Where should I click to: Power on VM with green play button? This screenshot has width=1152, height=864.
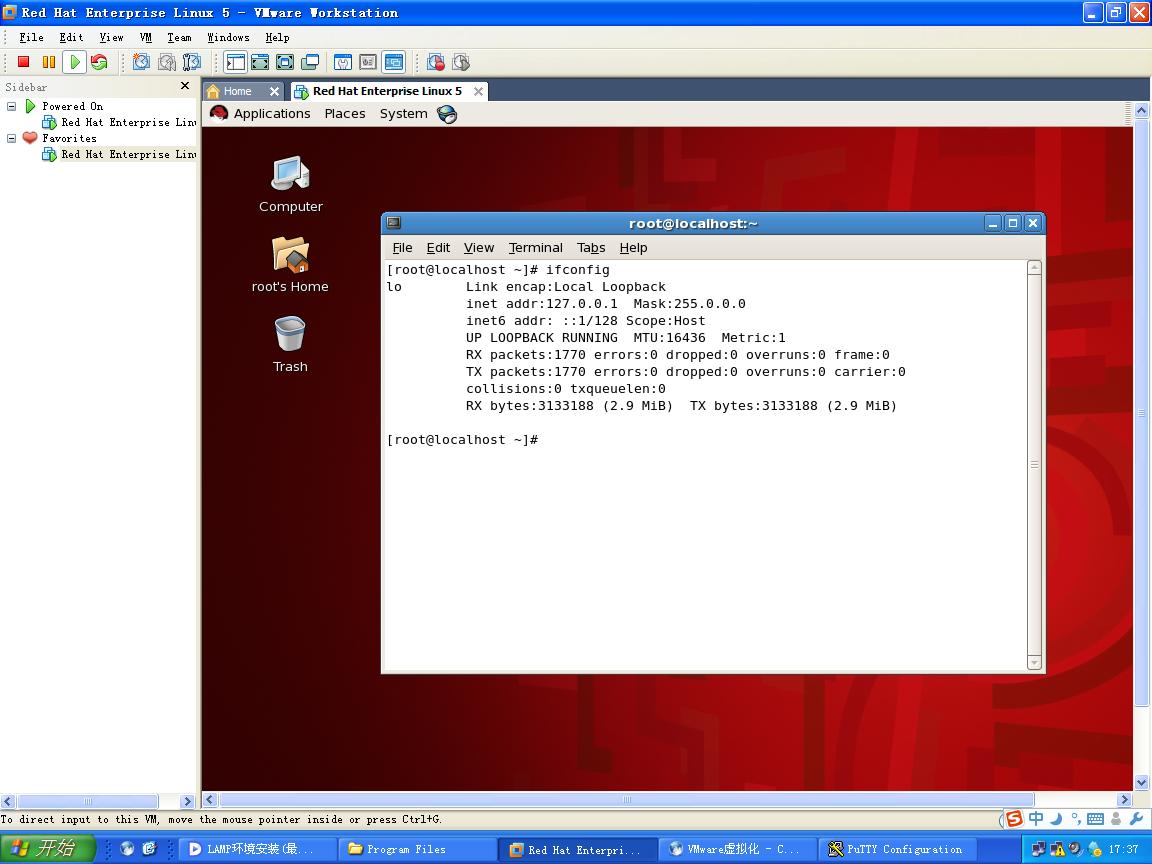(74, 62)
